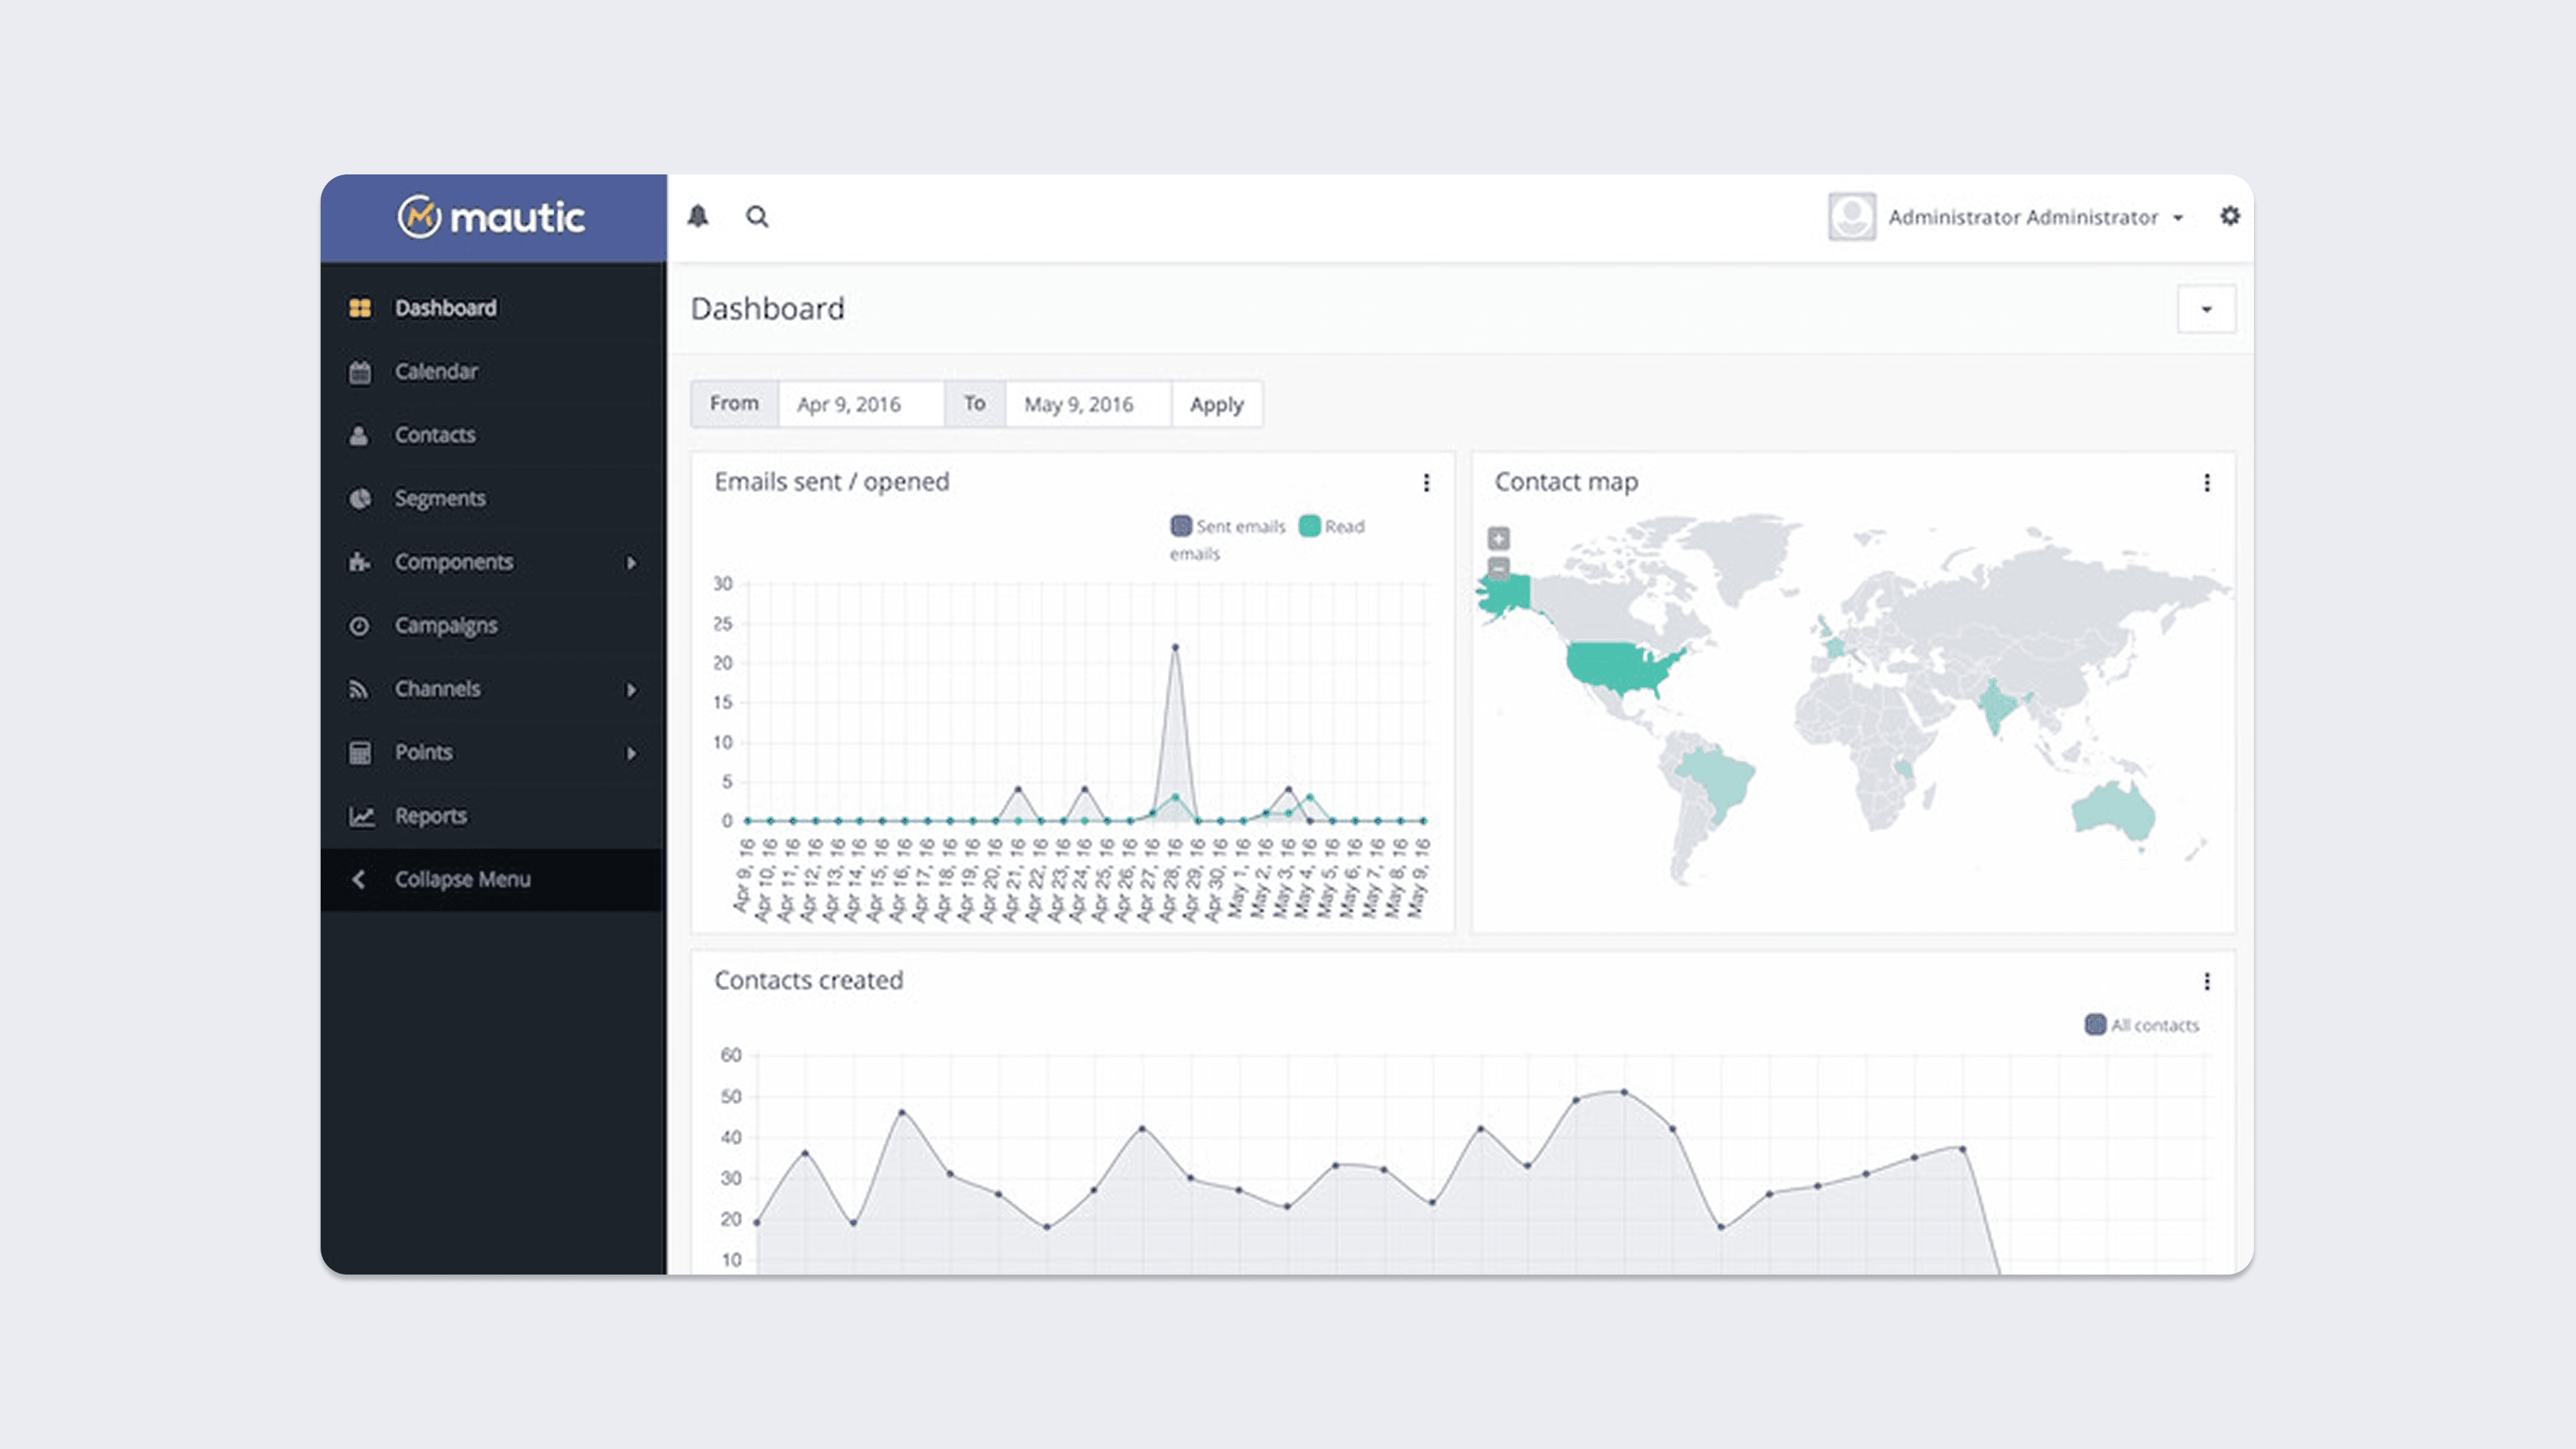Open Contact map widget menu
Screen dimensions: 2576x1449
coord(2207,483)
